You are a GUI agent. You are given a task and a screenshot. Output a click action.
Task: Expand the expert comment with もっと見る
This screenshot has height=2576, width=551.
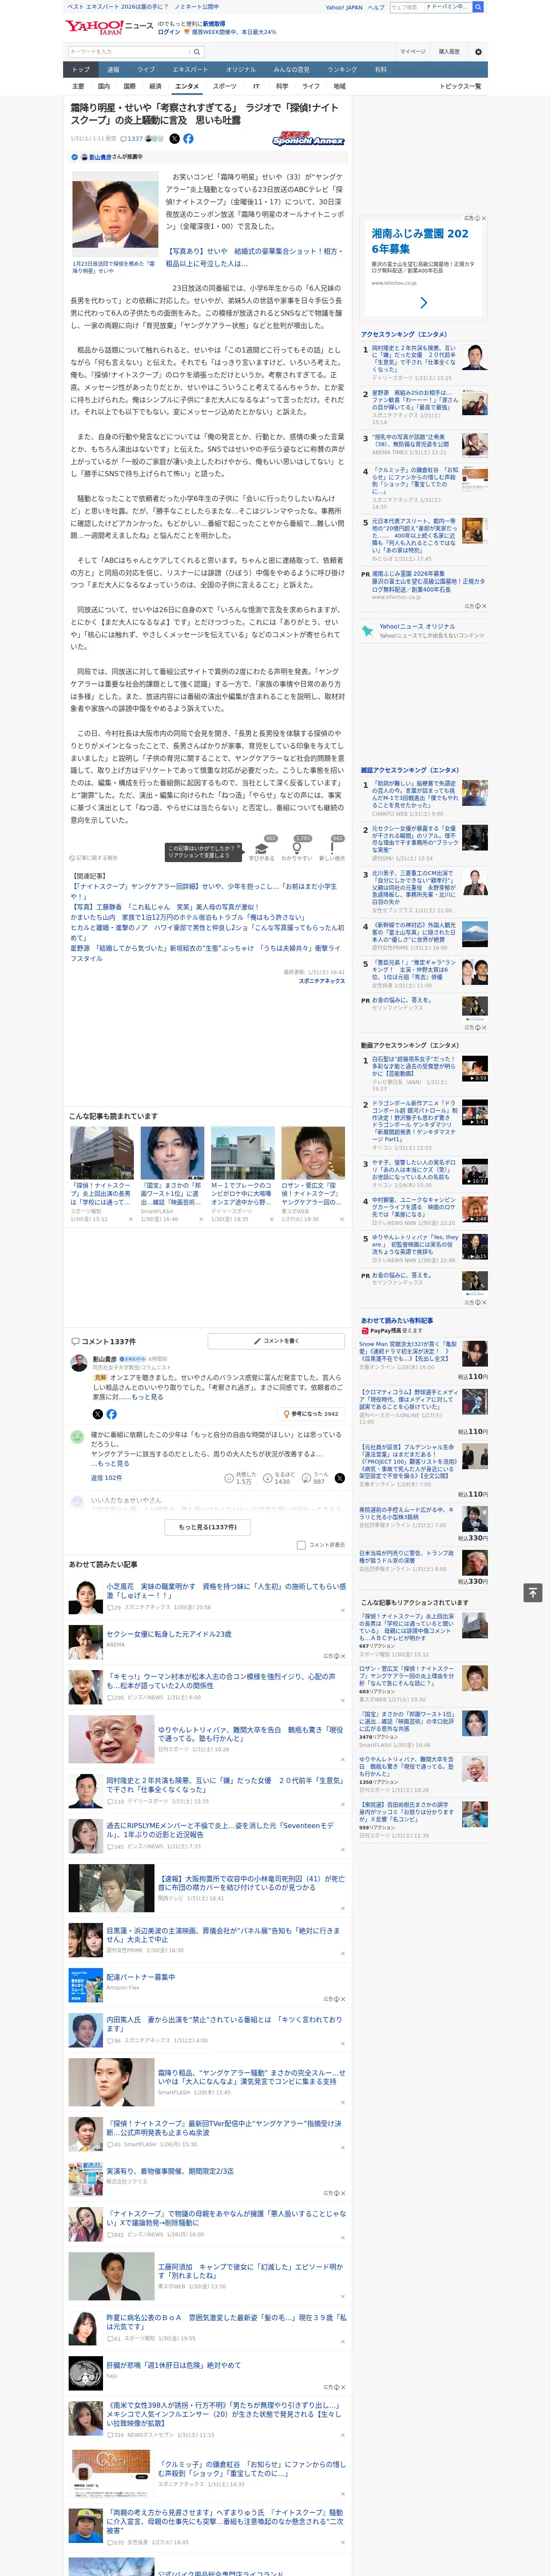(147, 1397)
